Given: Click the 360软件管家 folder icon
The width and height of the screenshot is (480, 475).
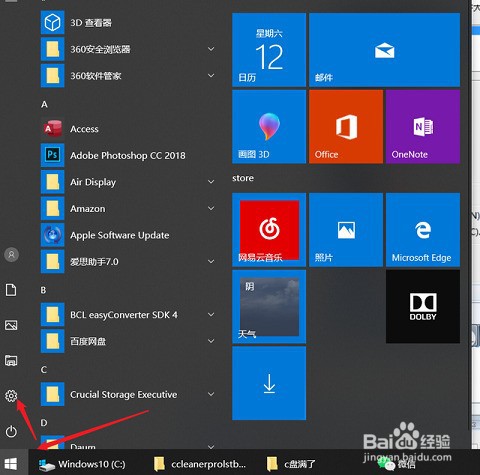Looking at the screenshot, I should (x=52, y=76).
